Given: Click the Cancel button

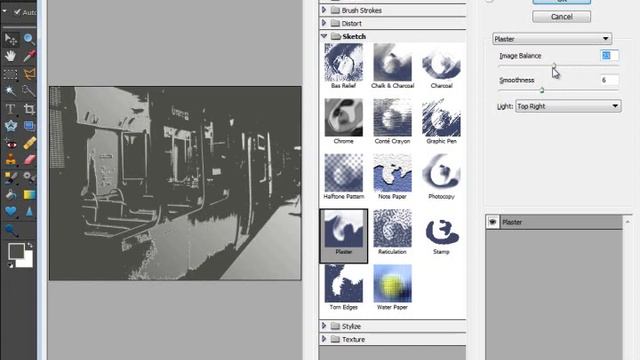Looking at the screenshot, I should coord(561,16).
